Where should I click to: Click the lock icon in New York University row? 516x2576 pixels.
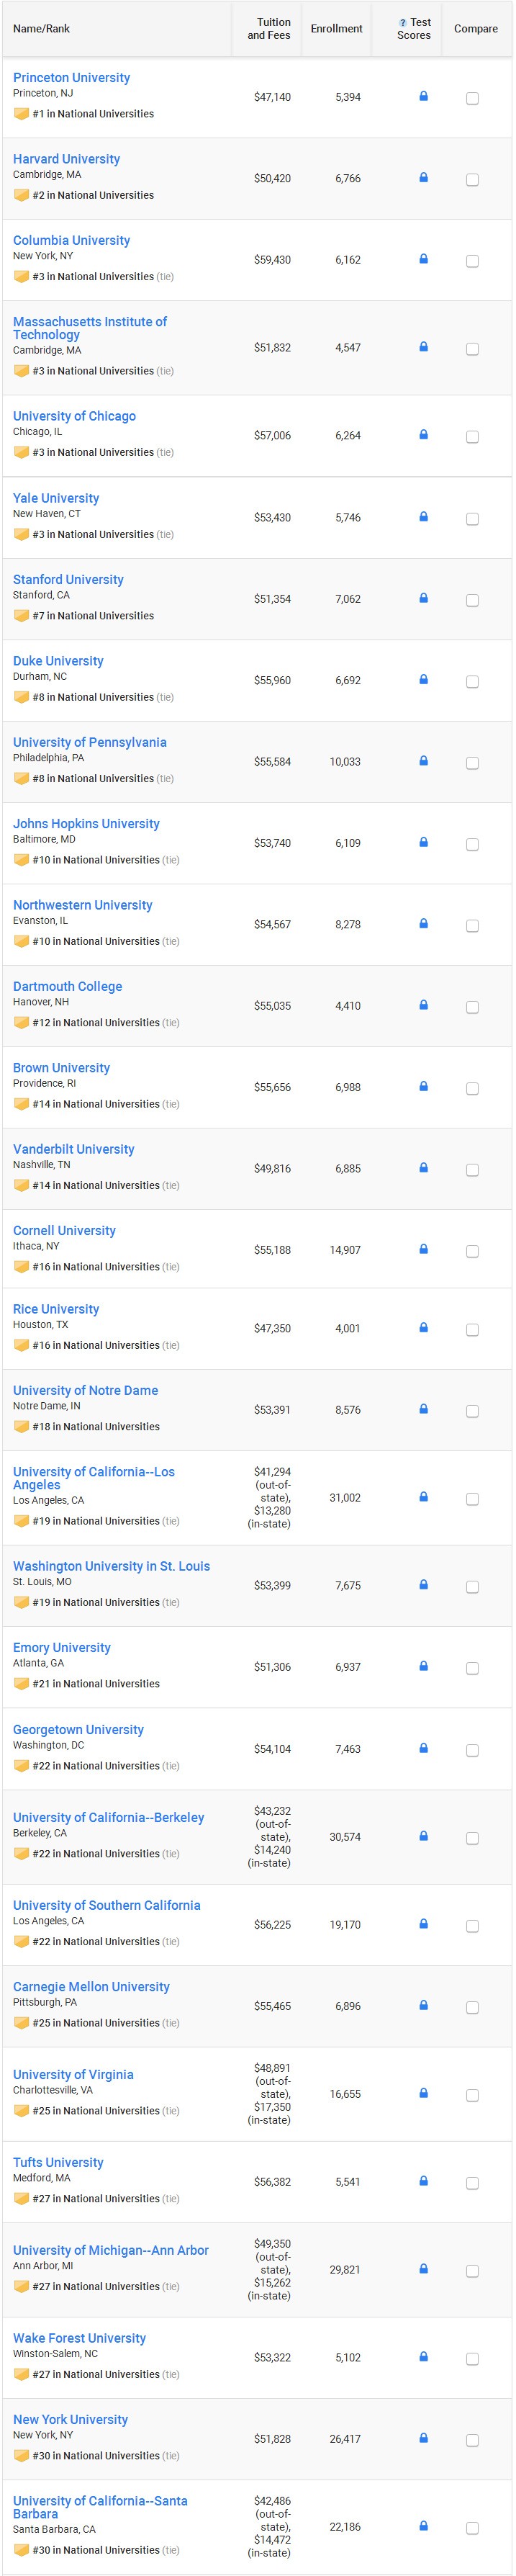(423, 2438)
